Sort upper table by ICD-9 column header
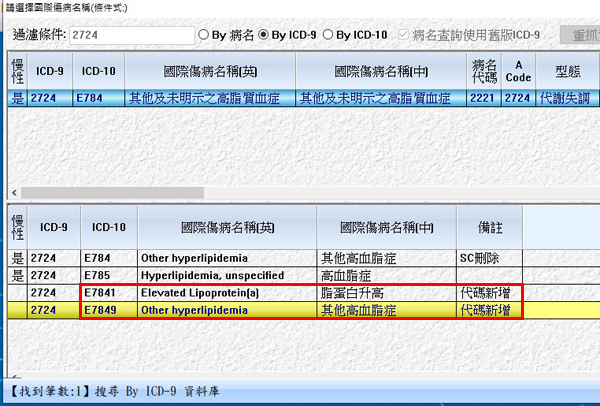This screenshot has height=406, width=600. pos(52,71)
